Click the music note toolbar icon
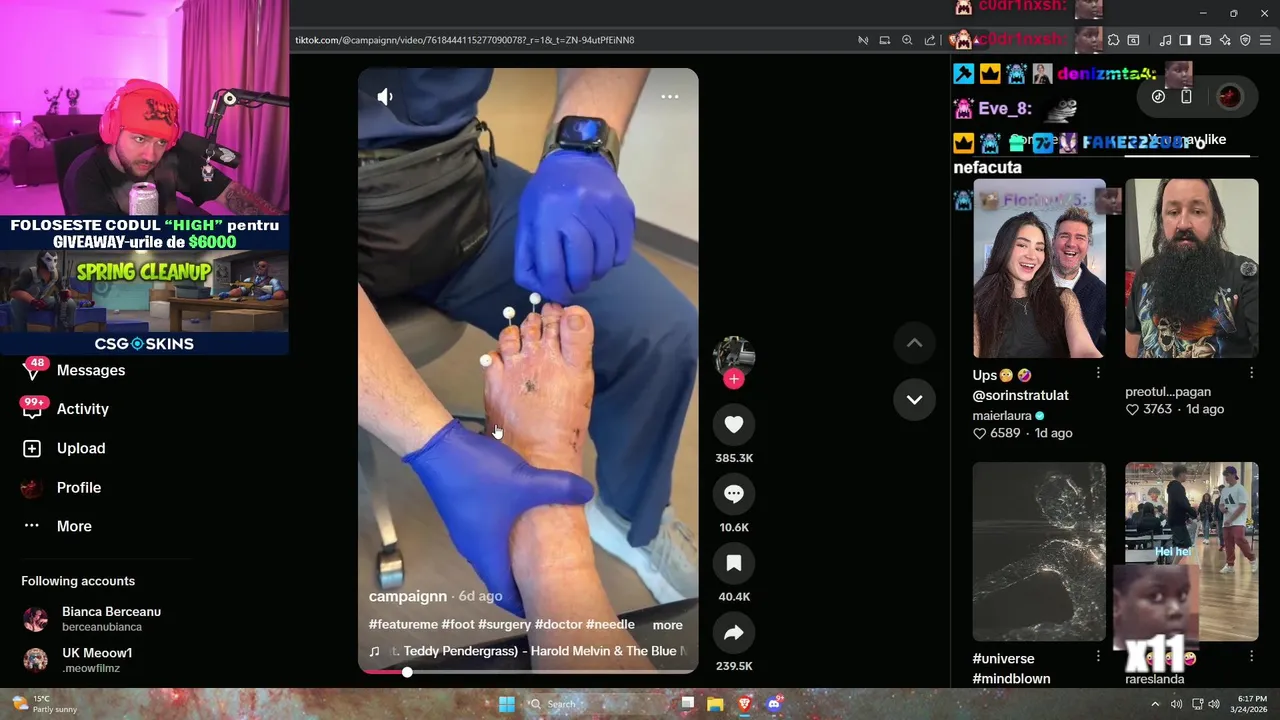 click(1165, 40)
